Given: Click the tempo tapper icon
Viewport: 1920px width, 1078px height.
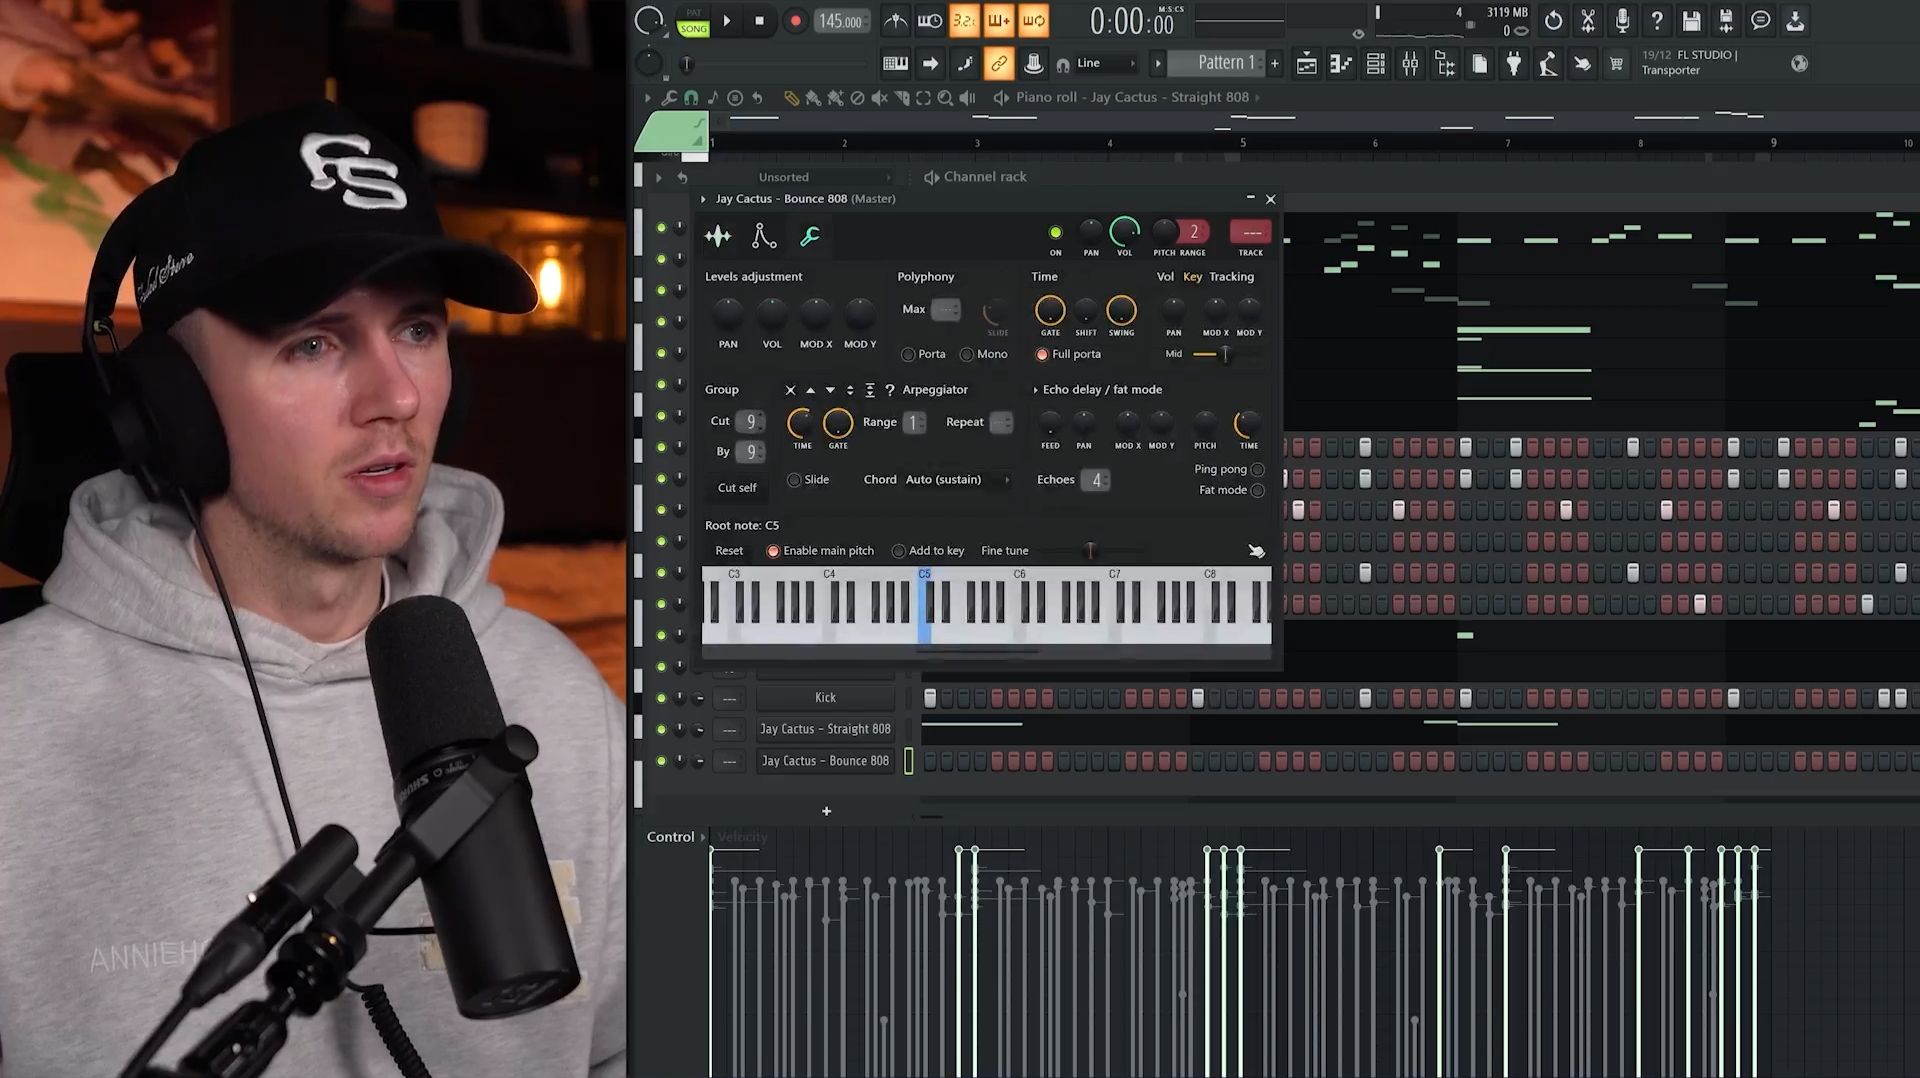Looking at the screenshot, I should tap(1548, 64).
